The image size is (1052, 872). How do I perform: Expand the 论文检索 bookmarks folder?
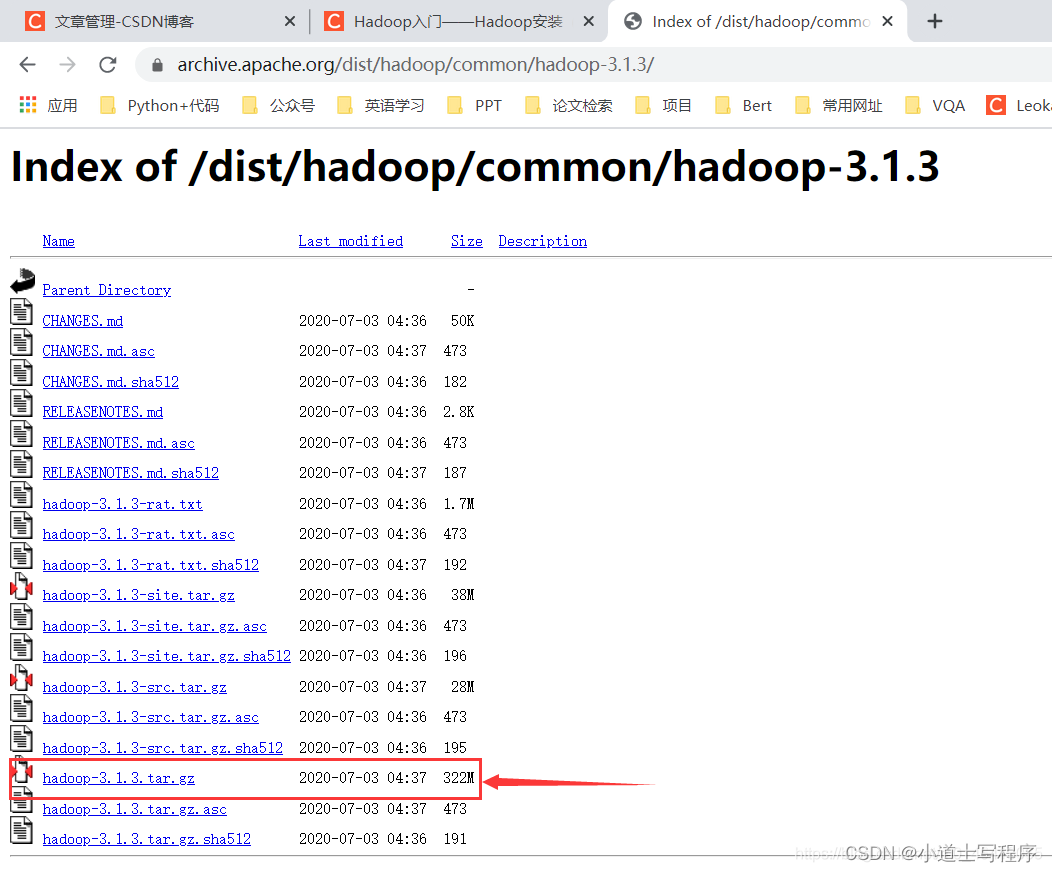[x=569, y=105]
